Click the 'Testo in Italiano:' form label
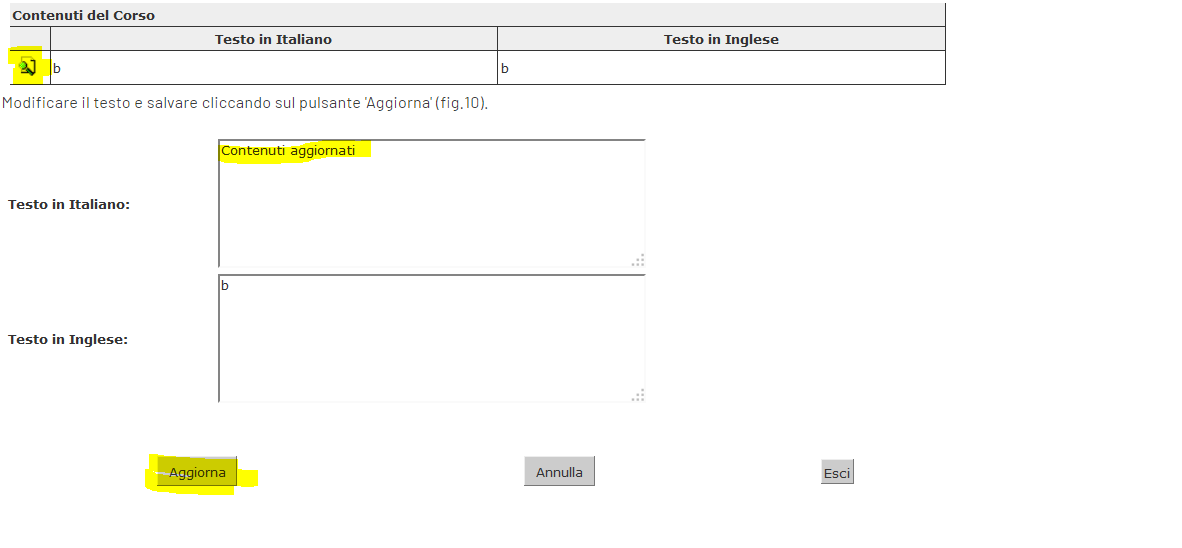 [69, 204]
